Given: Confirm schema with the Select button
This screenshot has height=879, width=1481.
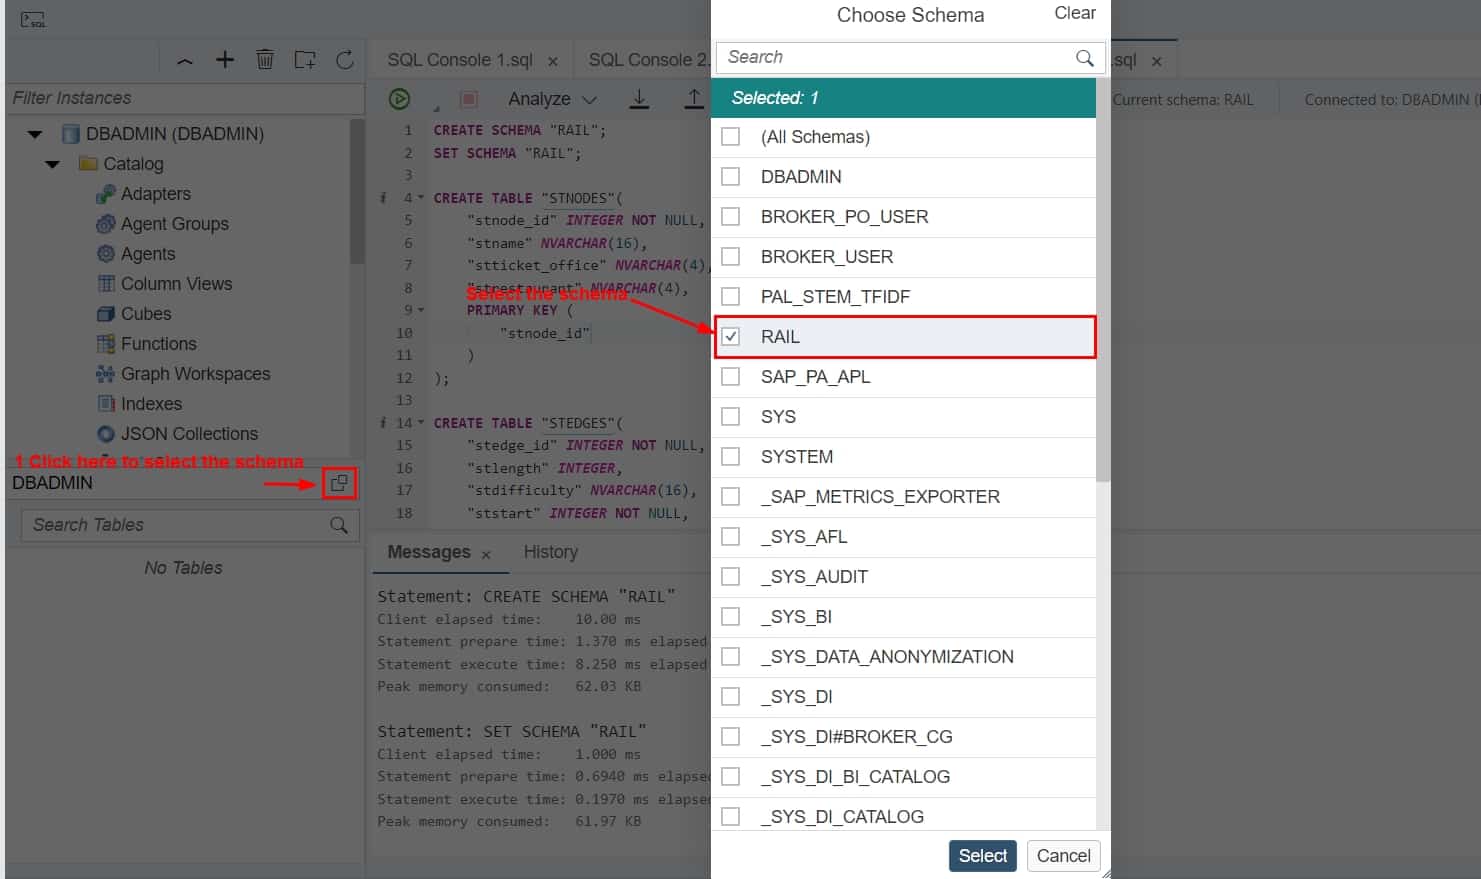Looking at the screenshot, I should (982, 856).
